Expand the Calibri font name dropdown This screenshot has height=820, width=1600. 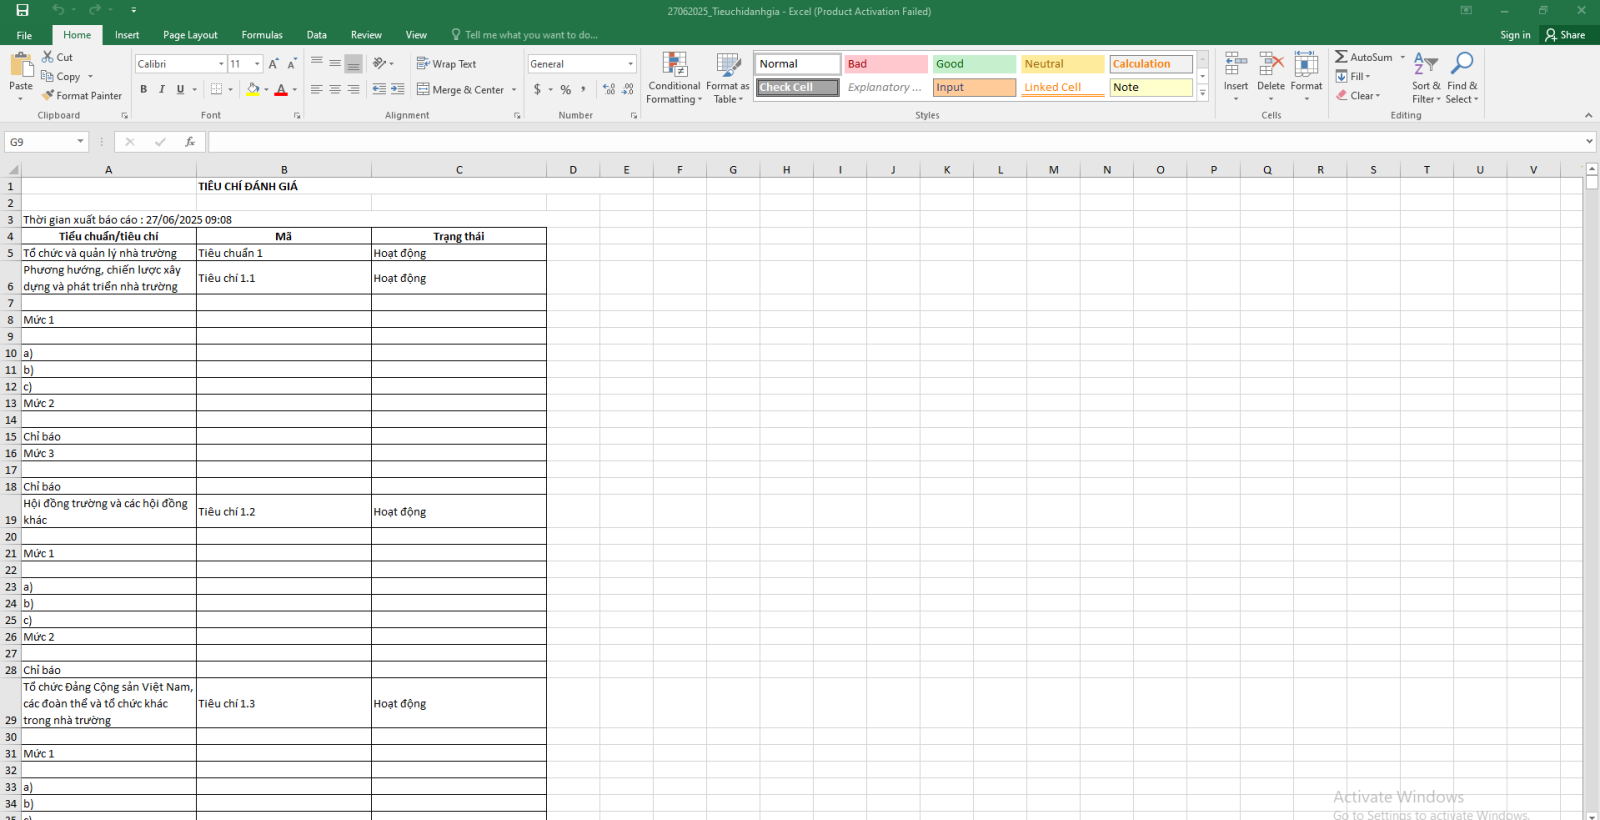coord(221,64)
